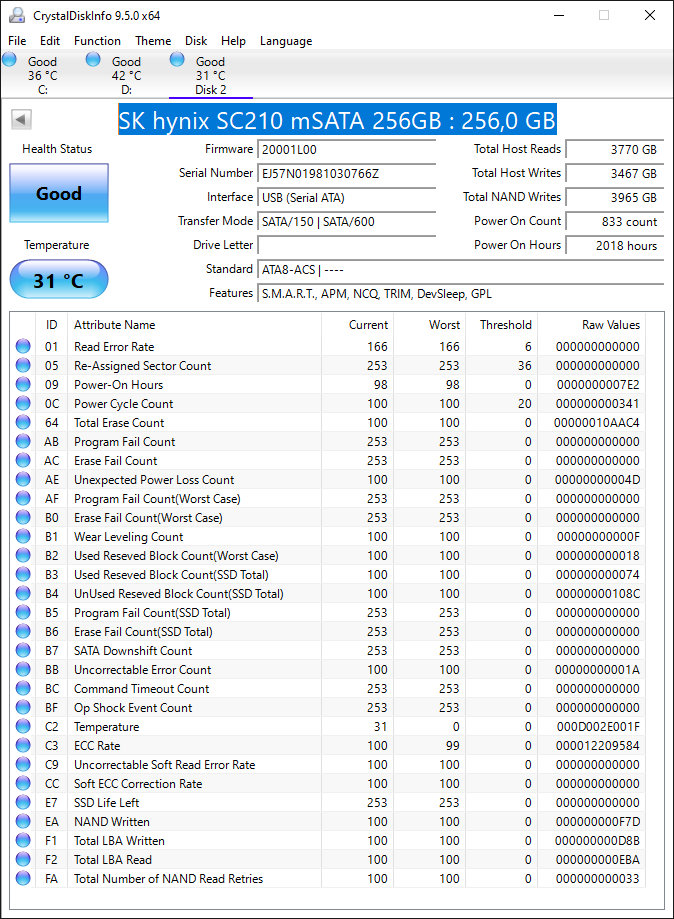The image size is (674, 919).
Task: Select the Erase Fail Count(SSD Total) row
Action: point(328,631)
